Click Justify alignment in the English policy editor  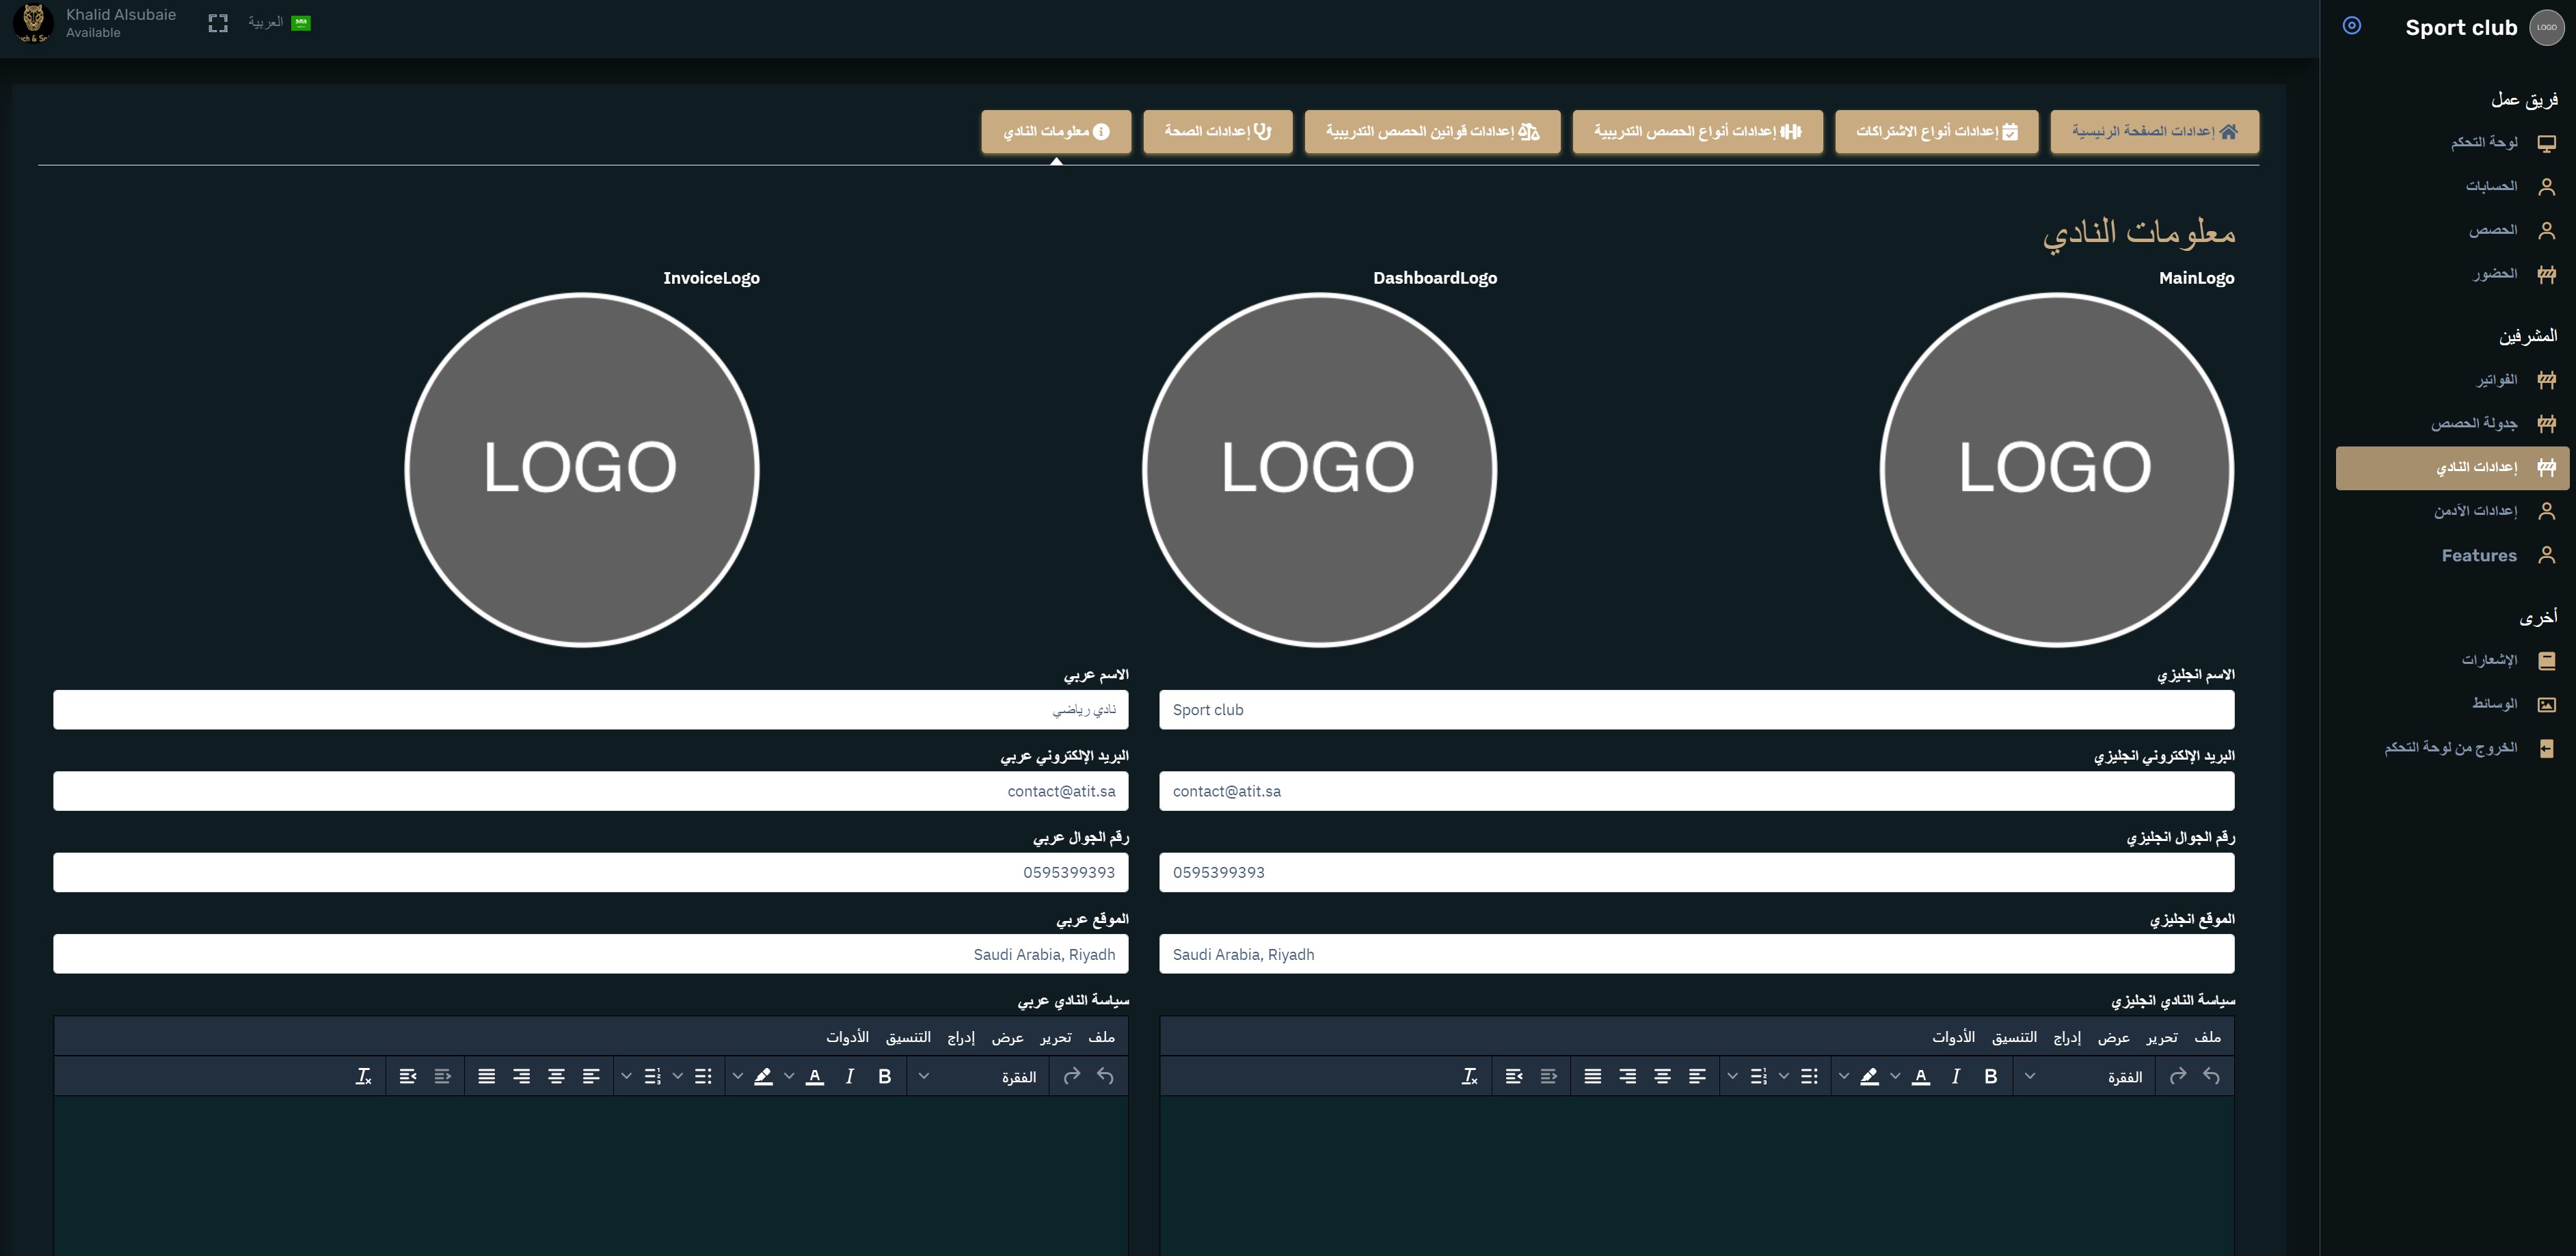coord(1593,1076)
